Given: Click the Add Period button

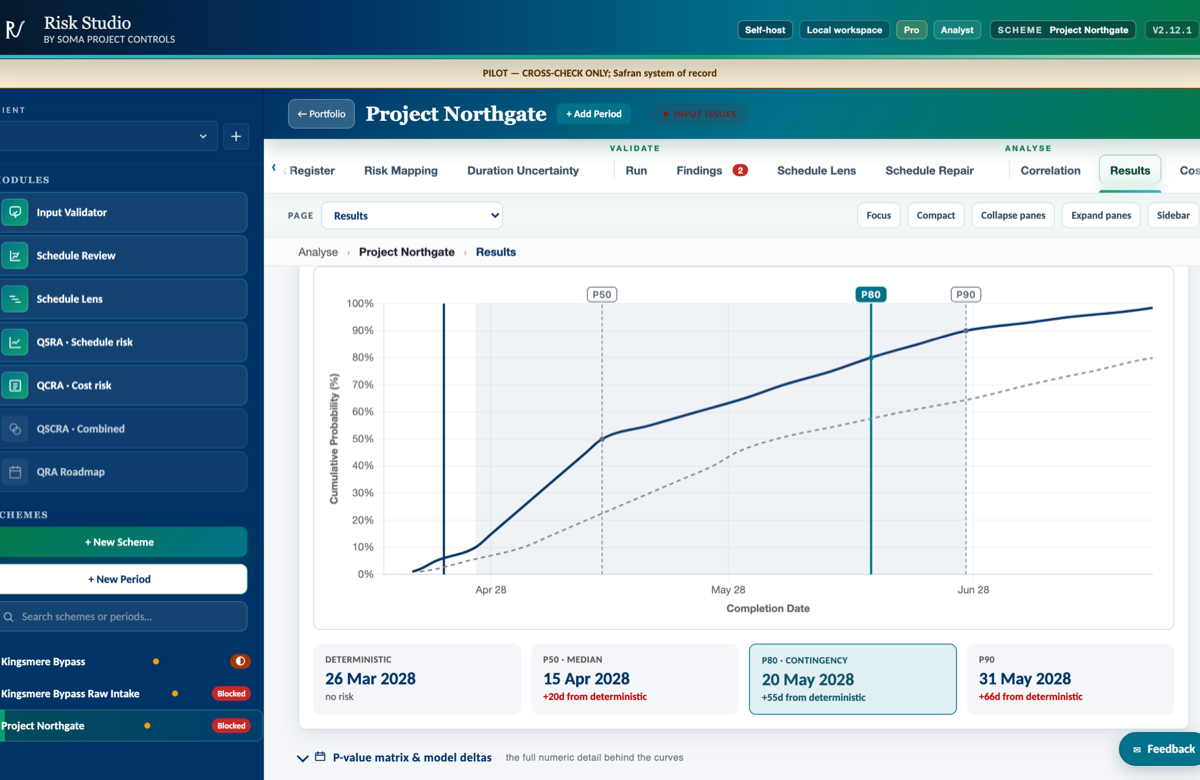Looking at the screenshot, I should (594, 114).
